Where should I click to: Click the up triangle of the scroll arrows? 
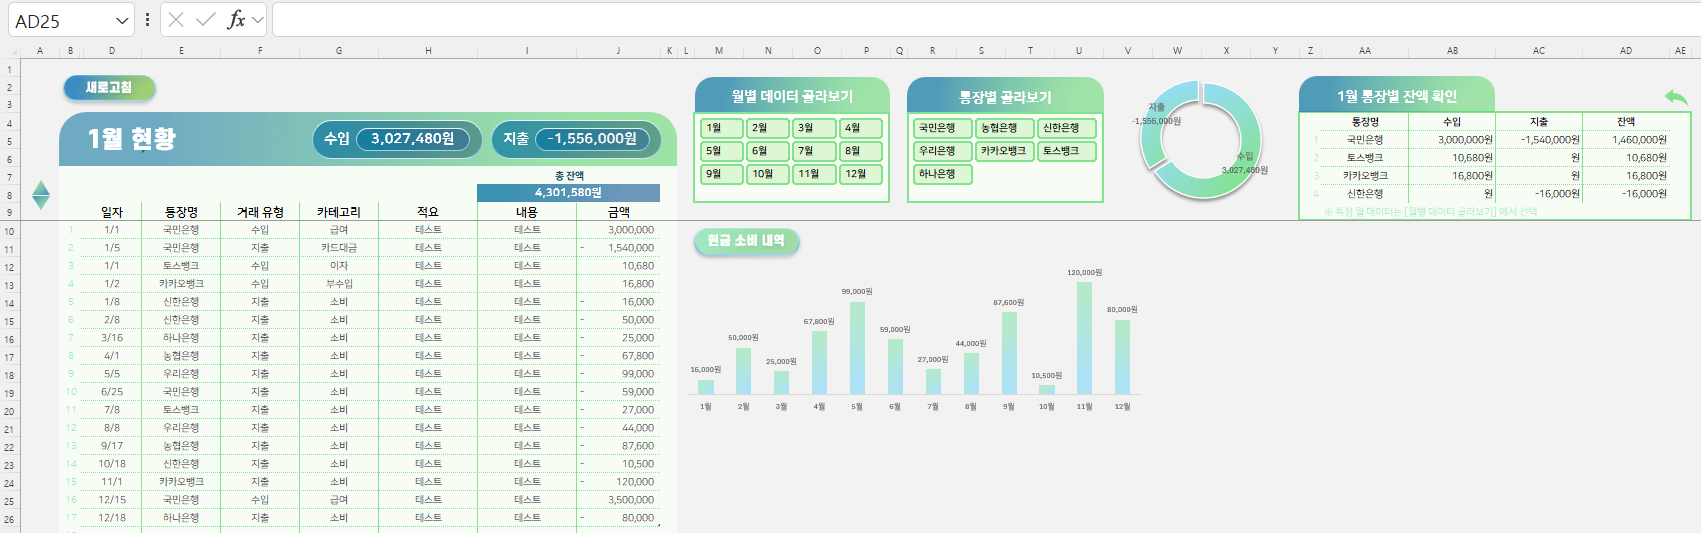[x=41, y=187]
